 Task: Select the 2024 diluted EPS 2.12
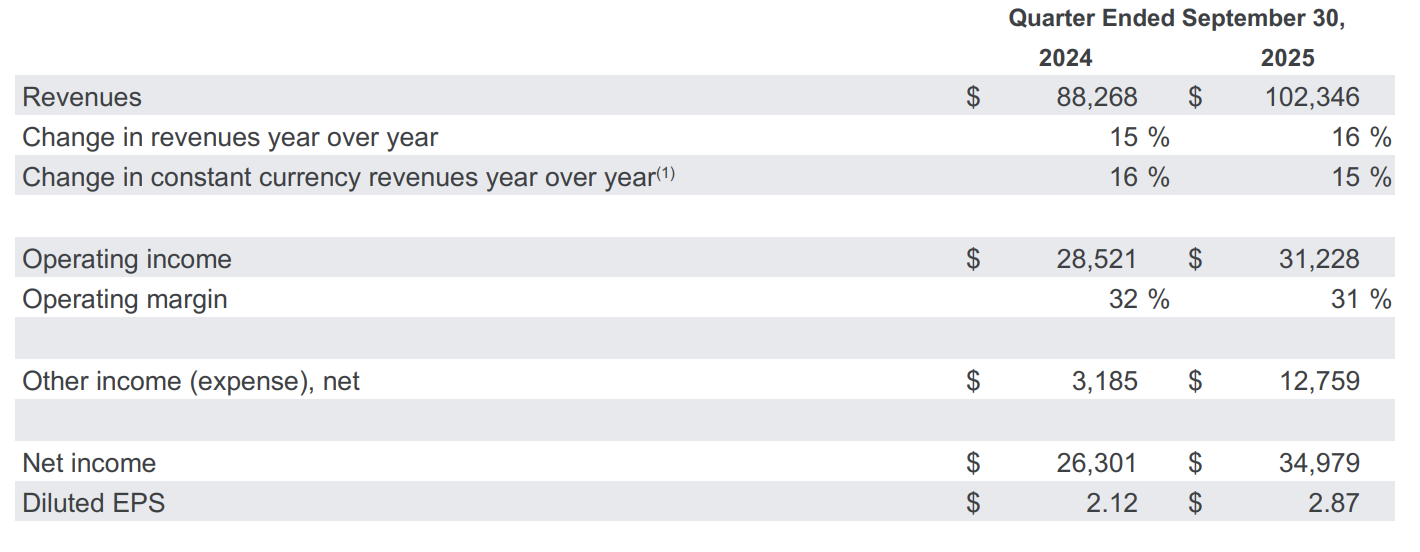pyautogui.click(x=1111, y=503)
